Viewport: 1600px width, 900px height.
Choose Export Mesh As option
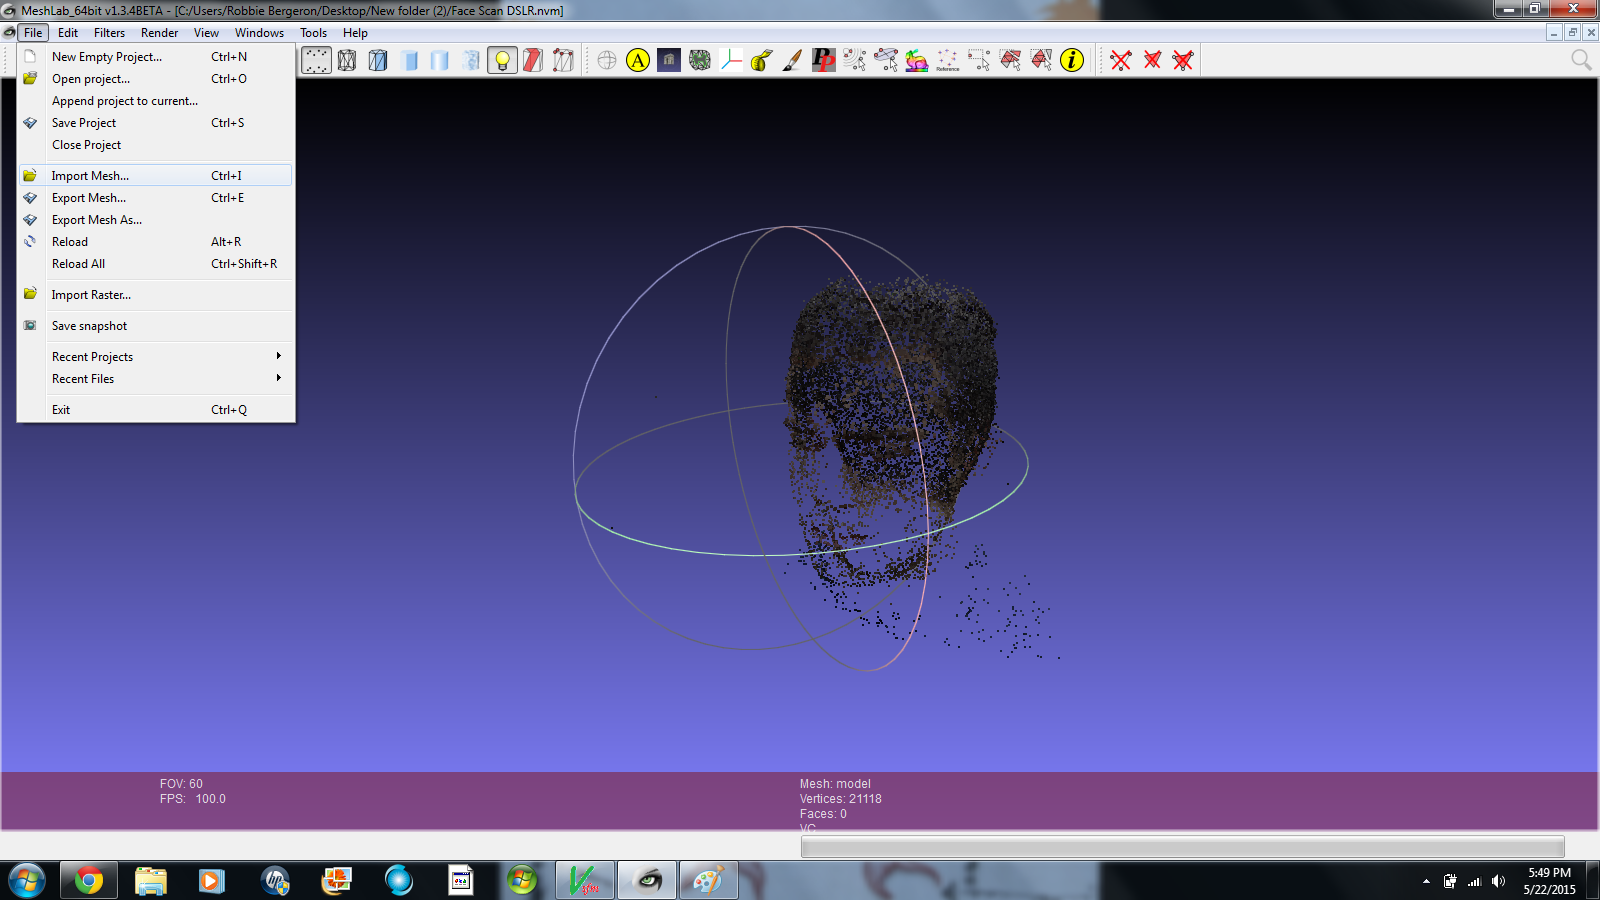tap(156, 220)
